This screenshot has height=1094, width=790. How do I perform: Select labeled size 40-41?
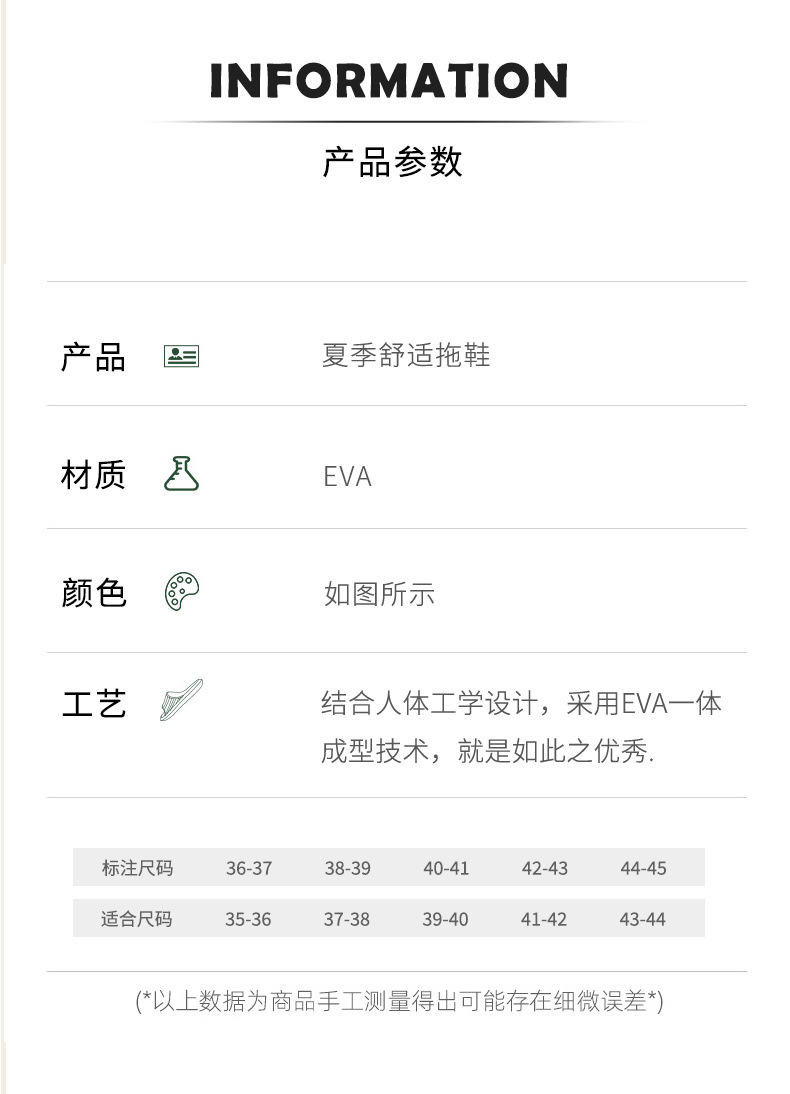pyautogui.click(x=446, y=868)
